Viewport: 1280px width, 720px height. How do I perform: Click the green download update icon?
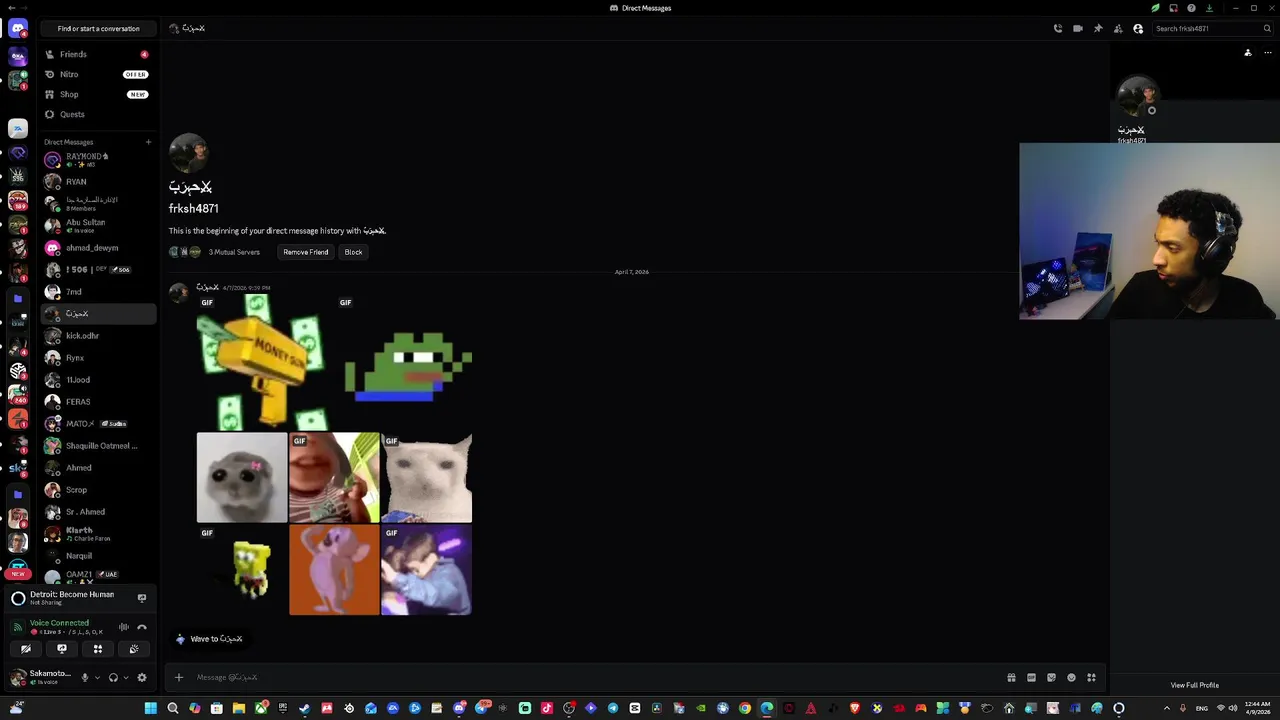1209,8
